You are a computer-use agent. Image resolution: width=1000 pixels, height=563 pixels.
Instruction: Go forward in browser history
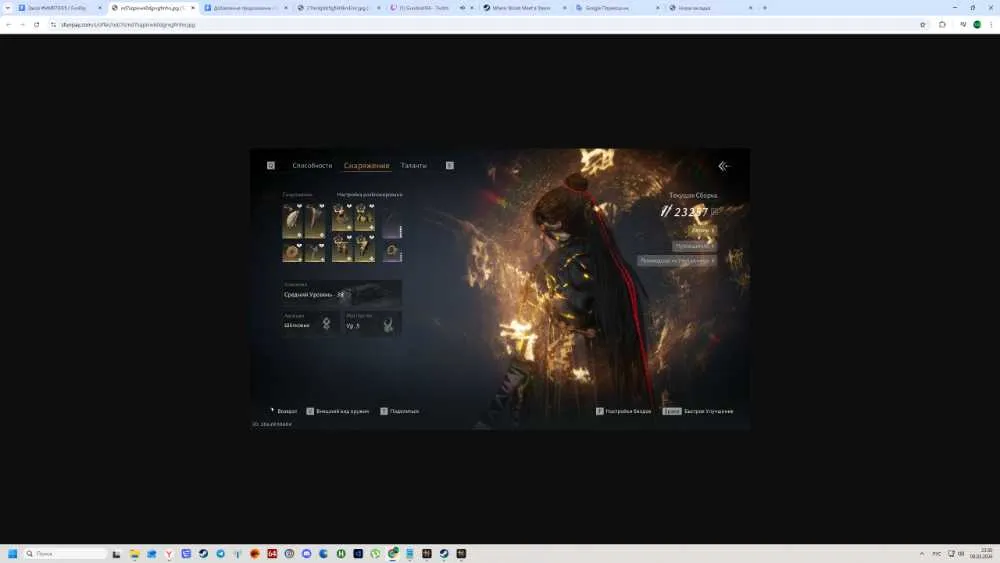[22, 25]
